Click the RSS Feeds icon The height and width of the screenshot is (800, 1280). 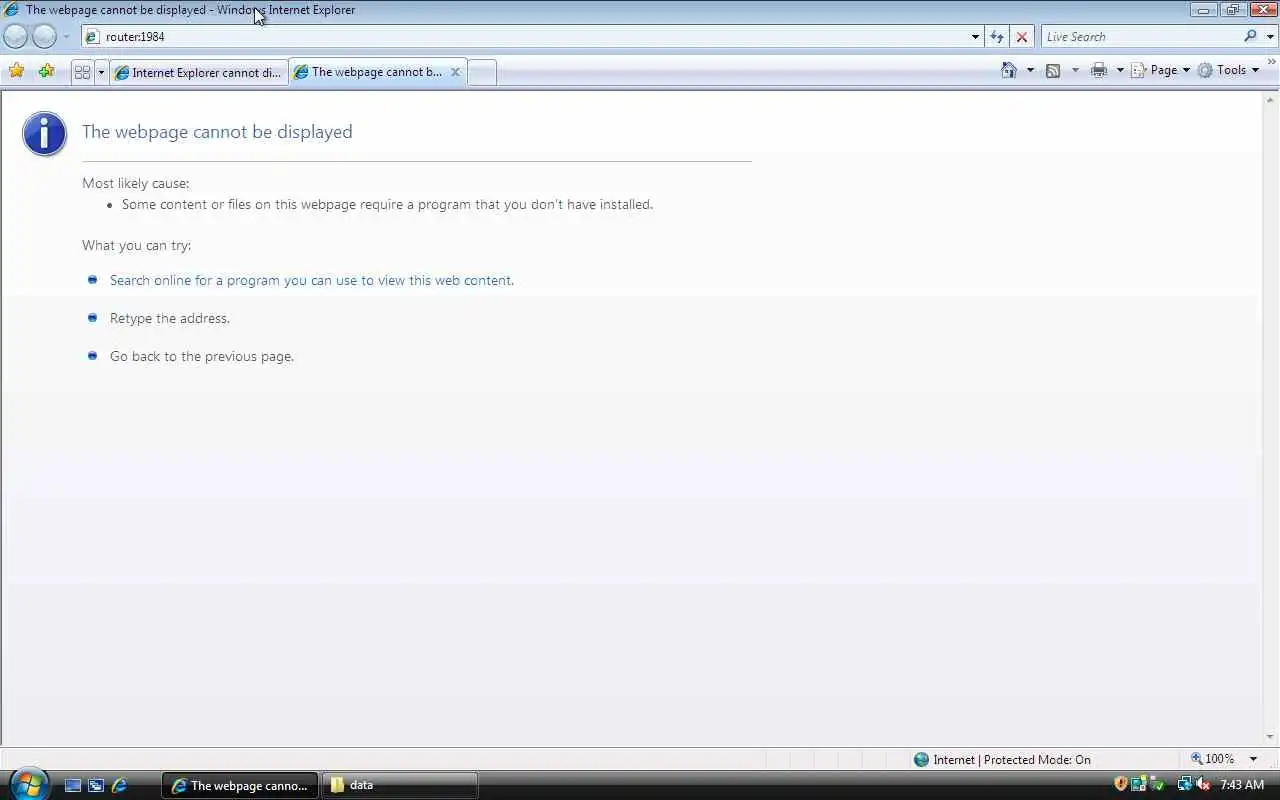coord(1053,70)
